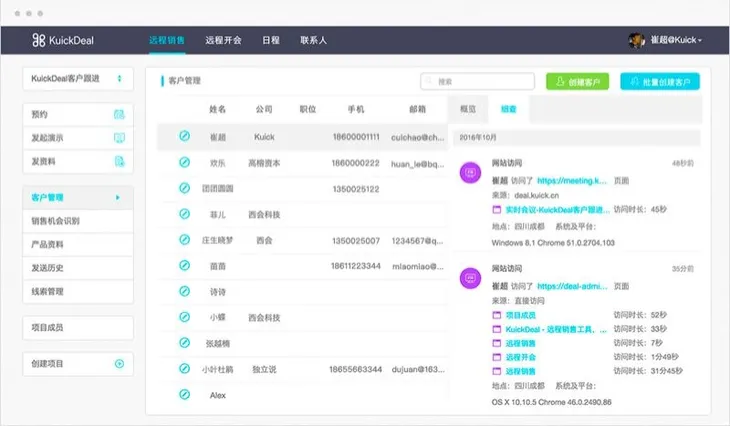This screenshot has height=426, width=730.
Task: Click the edit icon in 欢乐 row
Action: [184, 162]
